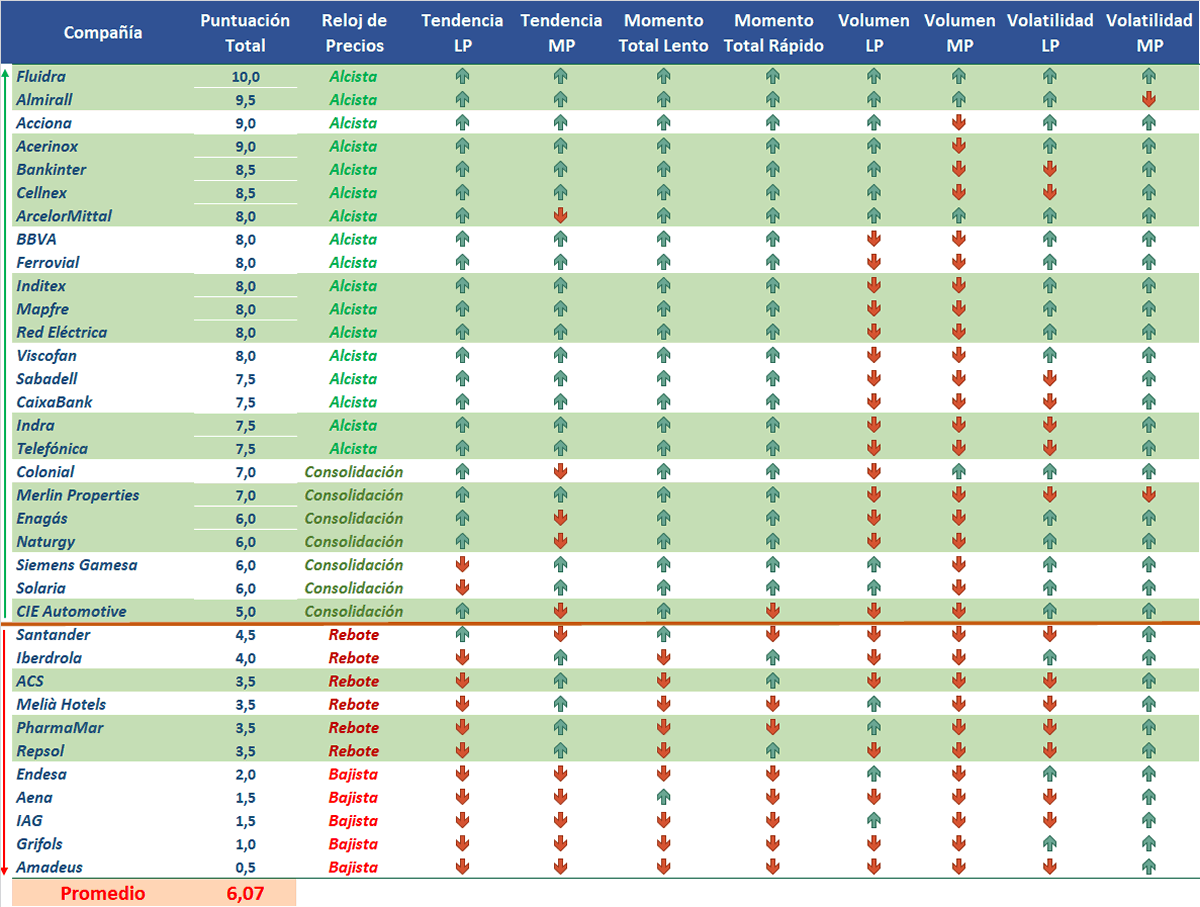Click the PharmaMar company name
The width and height of the screenshot is (1200, 907).
tap(60, 727)
